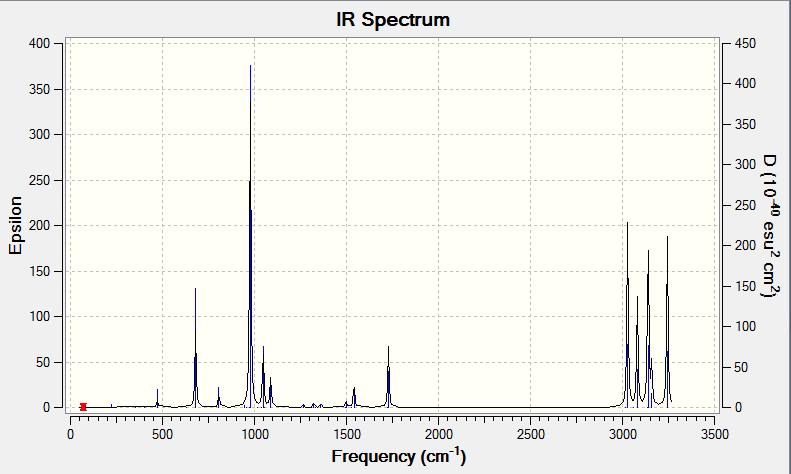Click the peak near 3150 cm-1
This screenshot has width=791, height=474.
[648, 329]
